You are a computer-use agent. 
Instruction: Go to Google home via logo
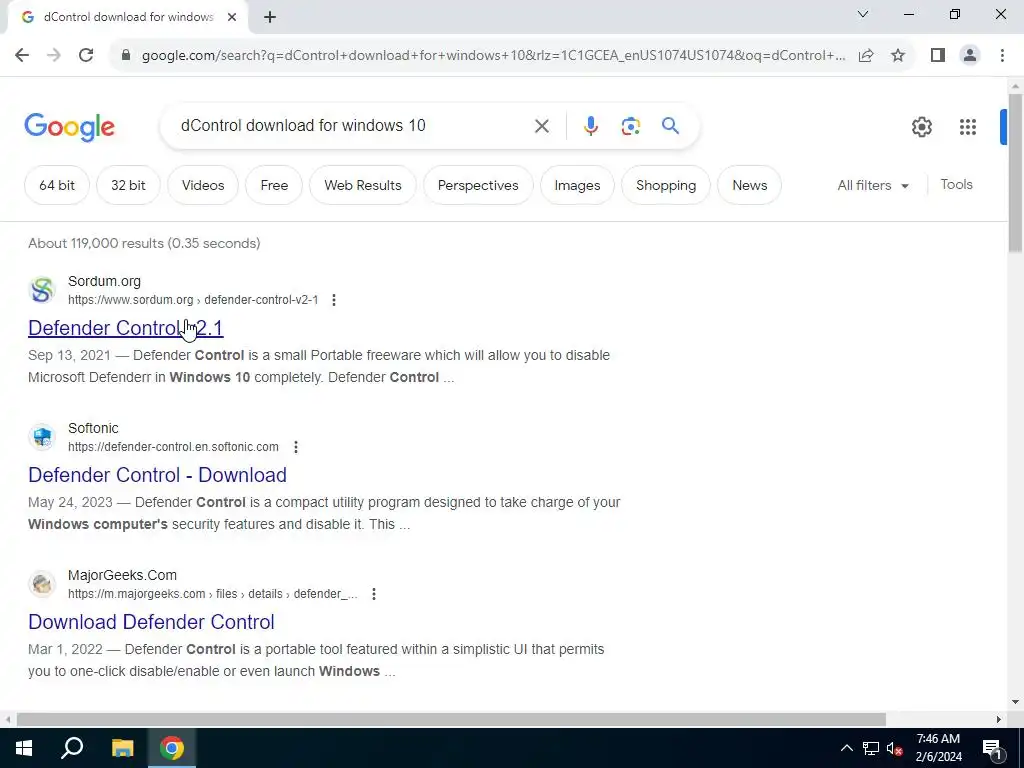coord(69,127)
